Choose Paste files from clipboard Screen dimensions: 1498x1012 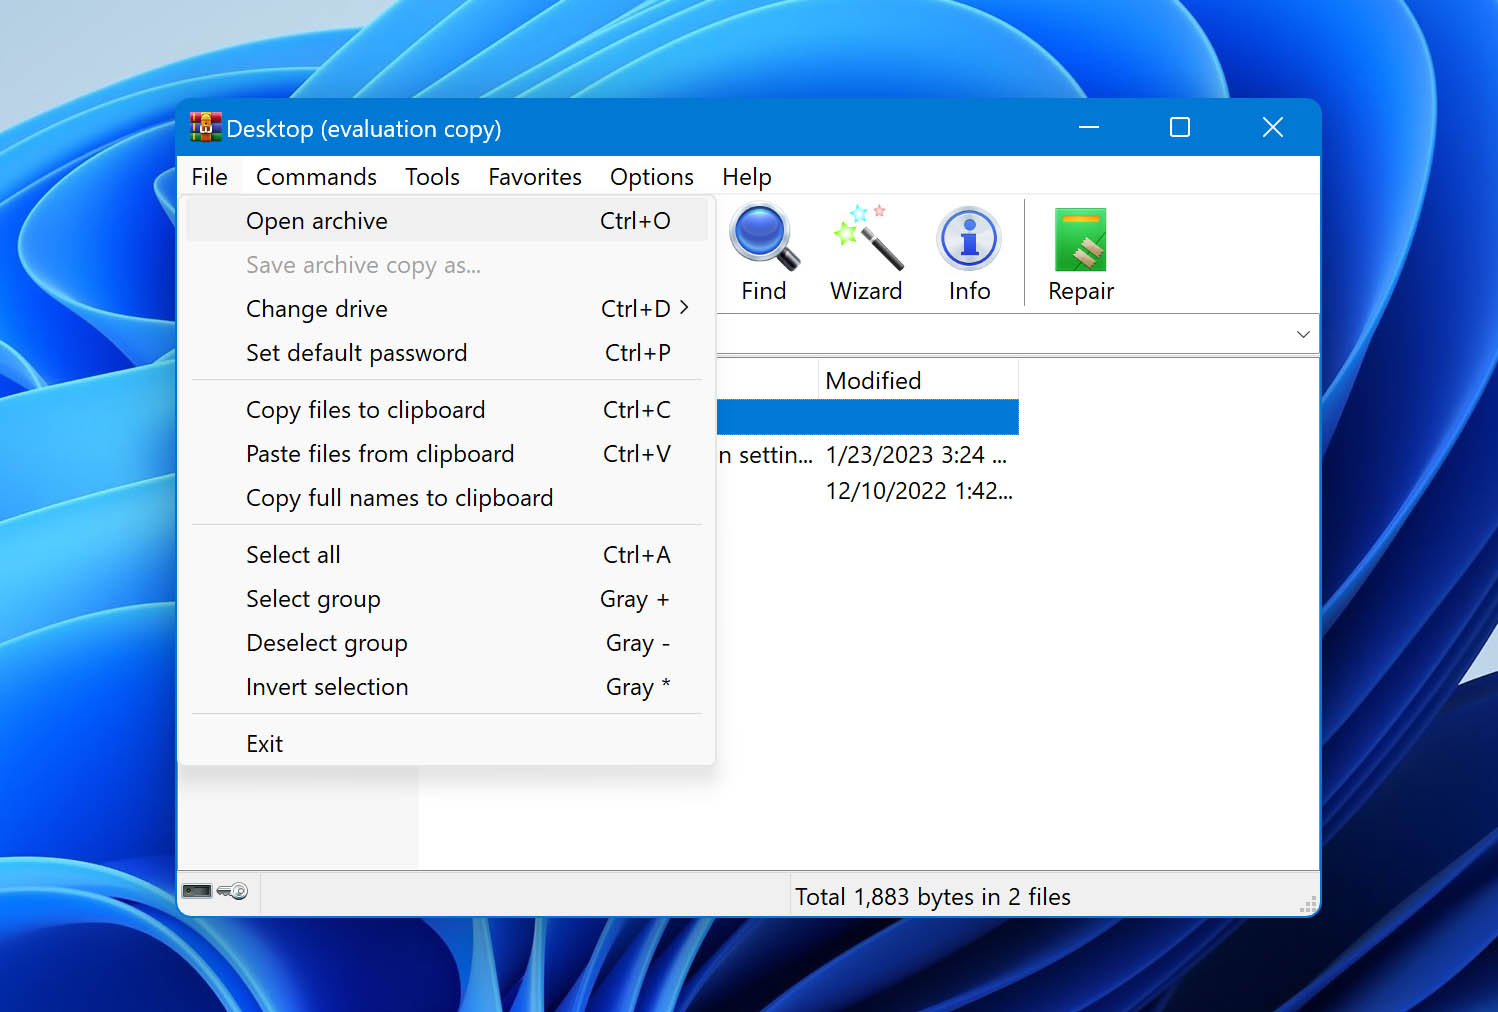[447, 454]
